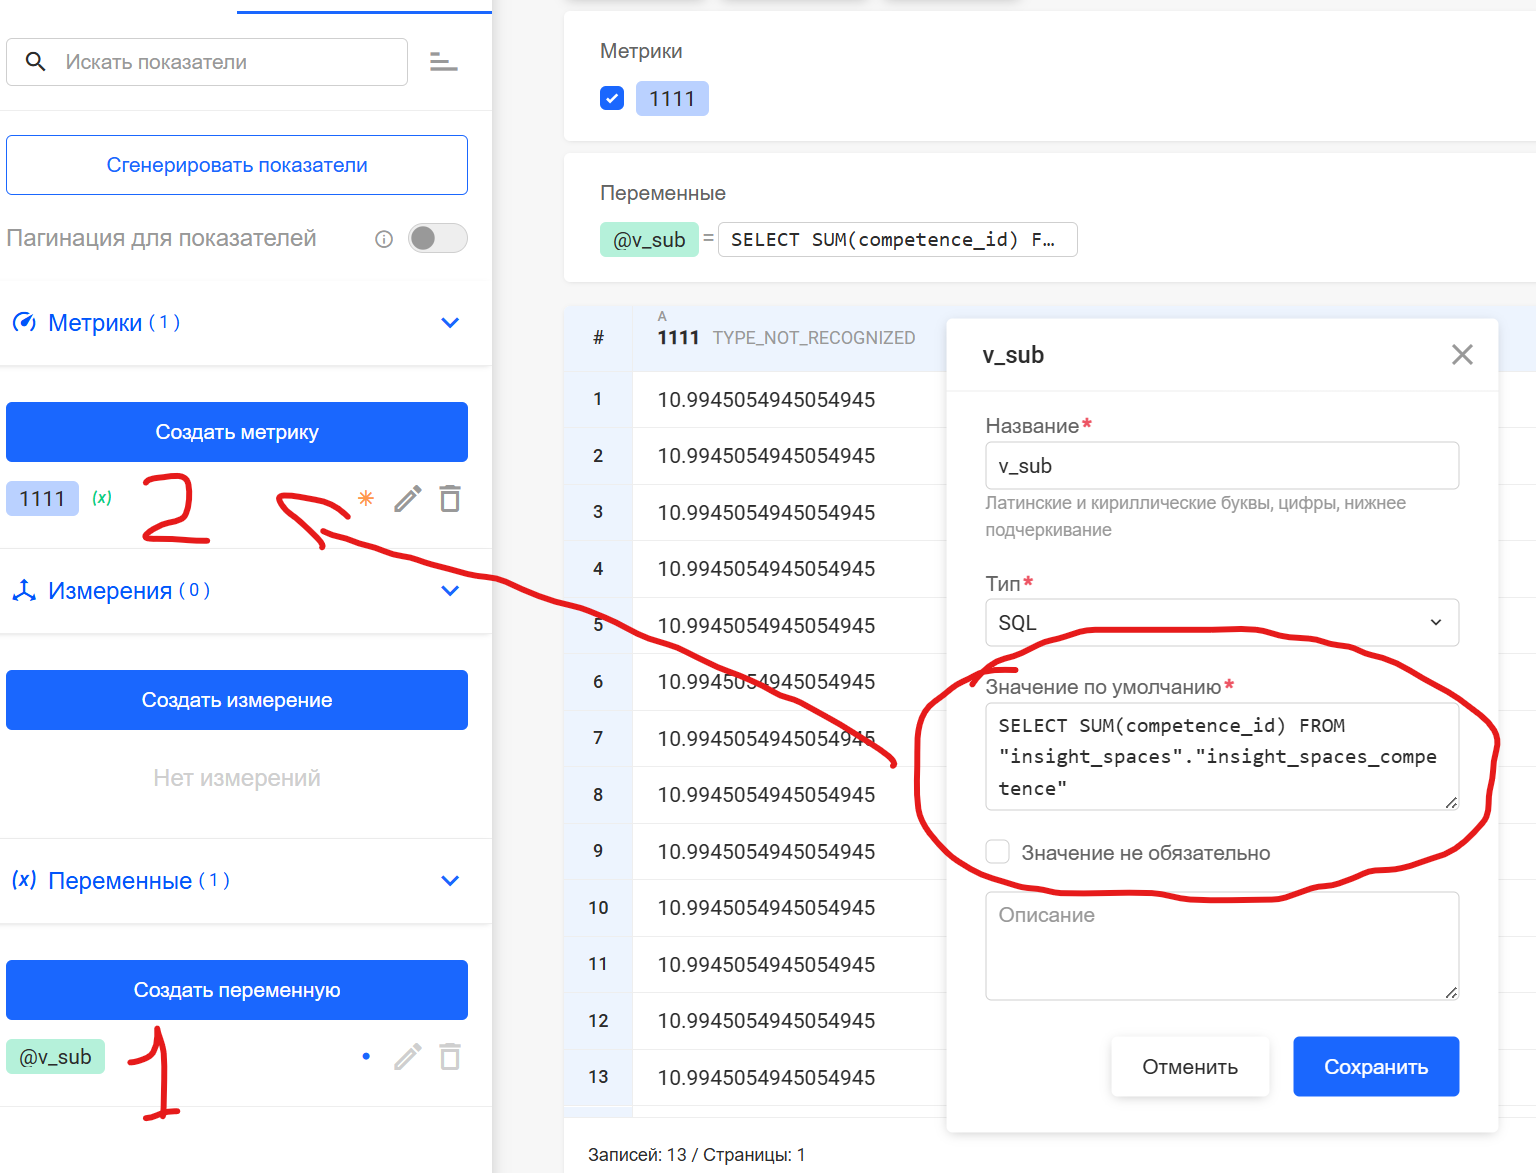The width and height of the screenshot is (1536, 1173).
Task: Click the pencil edit icon for @v_sub variable
Action: click(x=407, y=1056)
